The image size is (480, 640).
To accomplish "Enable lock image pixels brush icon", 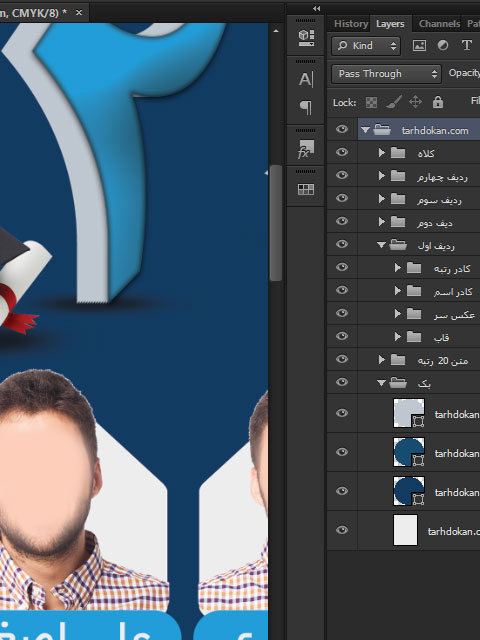I will [393, 102].
